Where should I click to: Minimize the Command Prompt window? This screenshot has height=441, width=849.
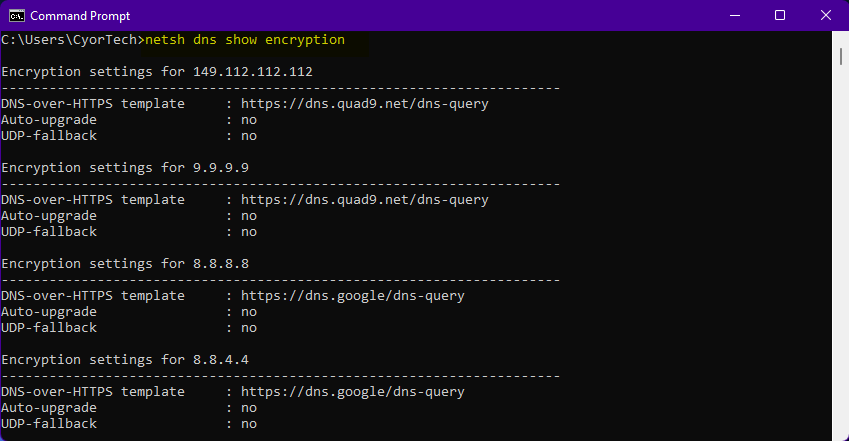[731, 16]
